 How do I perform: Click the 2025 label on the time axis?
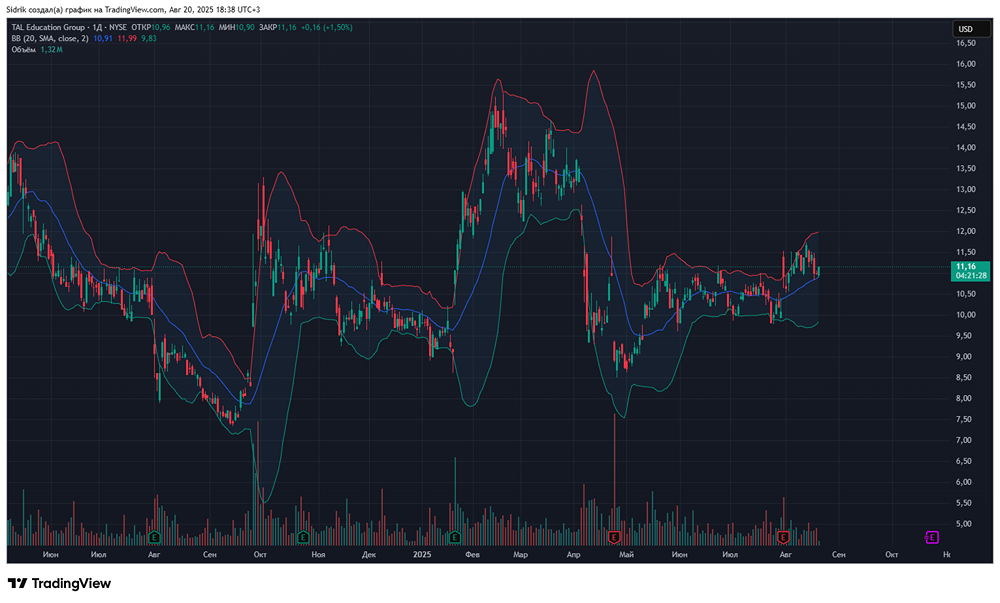coord(421,553)
